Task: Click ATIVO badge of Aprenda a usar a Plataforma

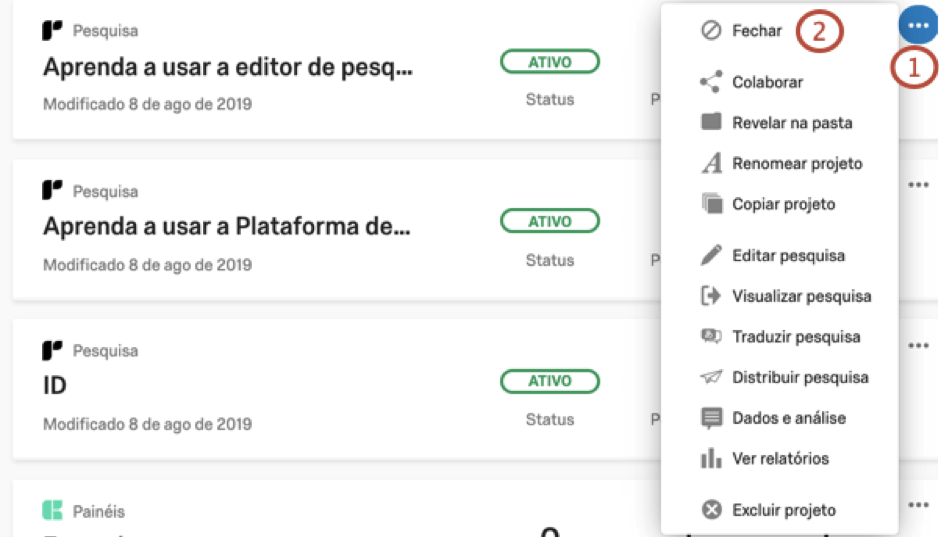Action: [x=550, y=221]
